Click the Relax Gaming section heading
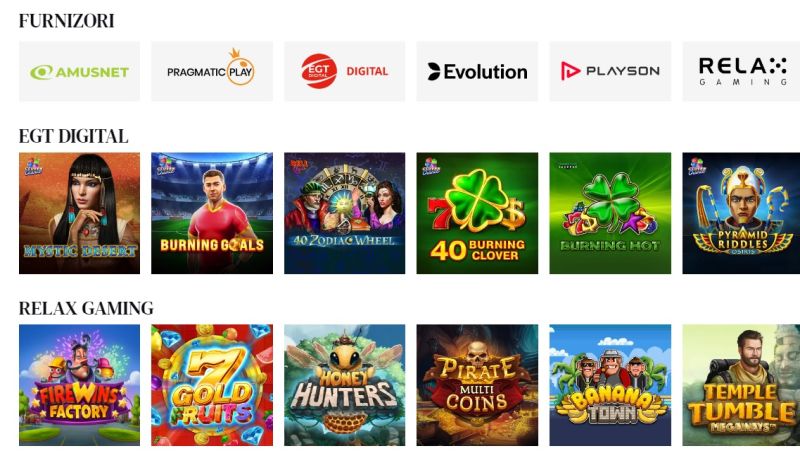The width and height of the screenshot is (800, 458). coord(86,308)
